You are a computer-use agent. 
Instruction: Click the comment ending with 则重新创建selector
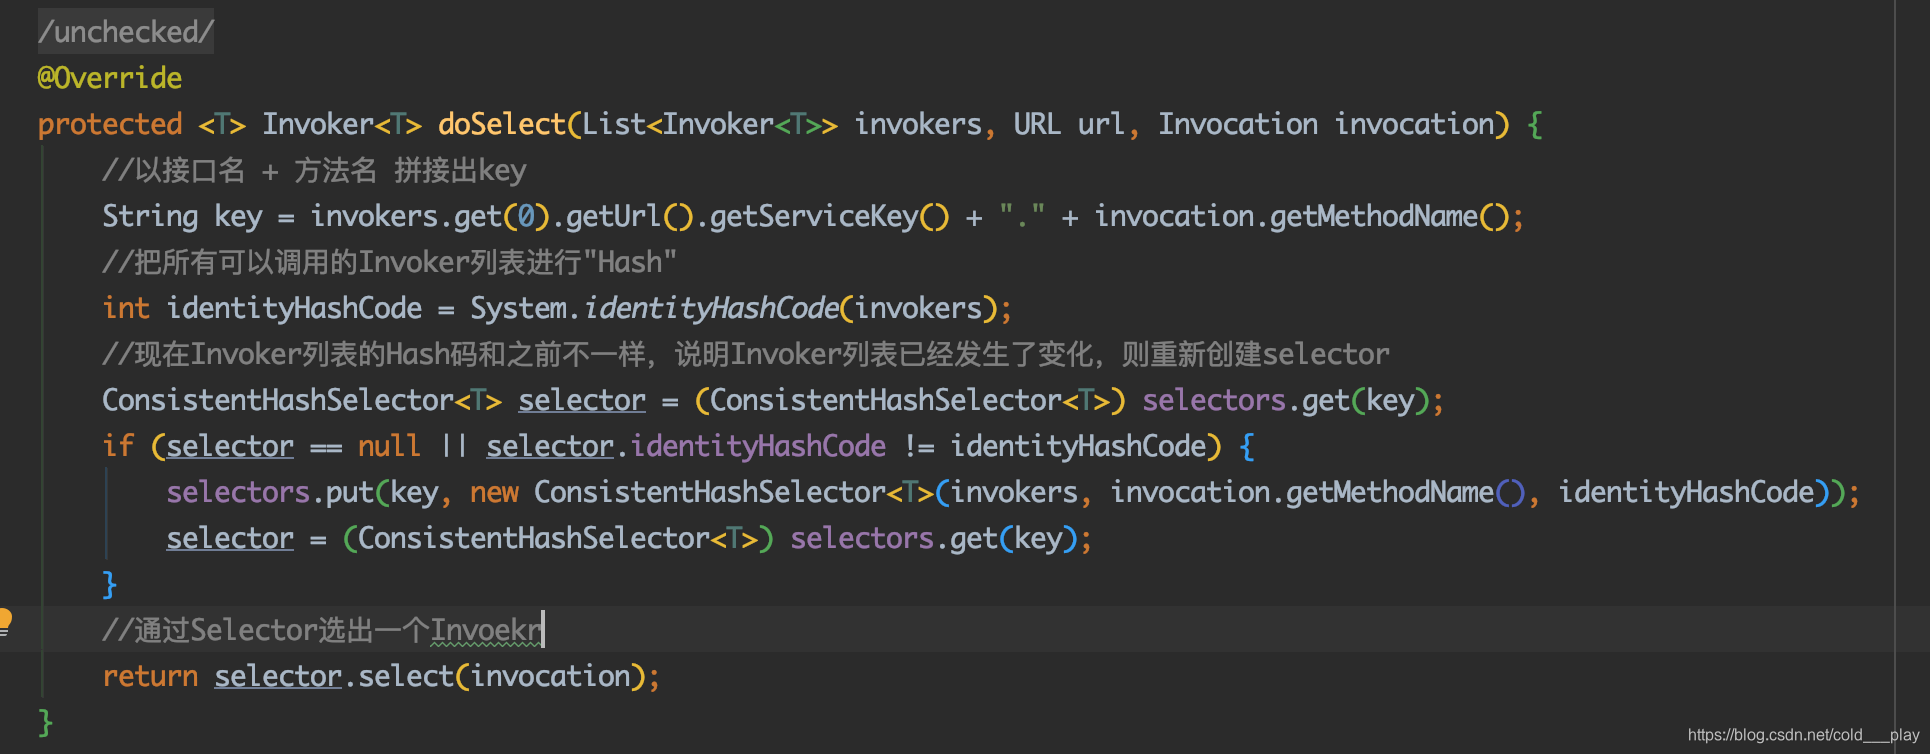point(746,354)
